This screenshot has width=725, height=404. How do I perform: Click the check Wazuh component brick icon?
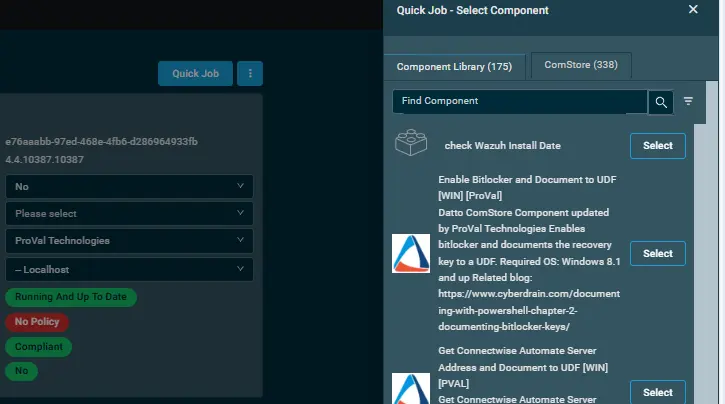click(x=410, y=144)
